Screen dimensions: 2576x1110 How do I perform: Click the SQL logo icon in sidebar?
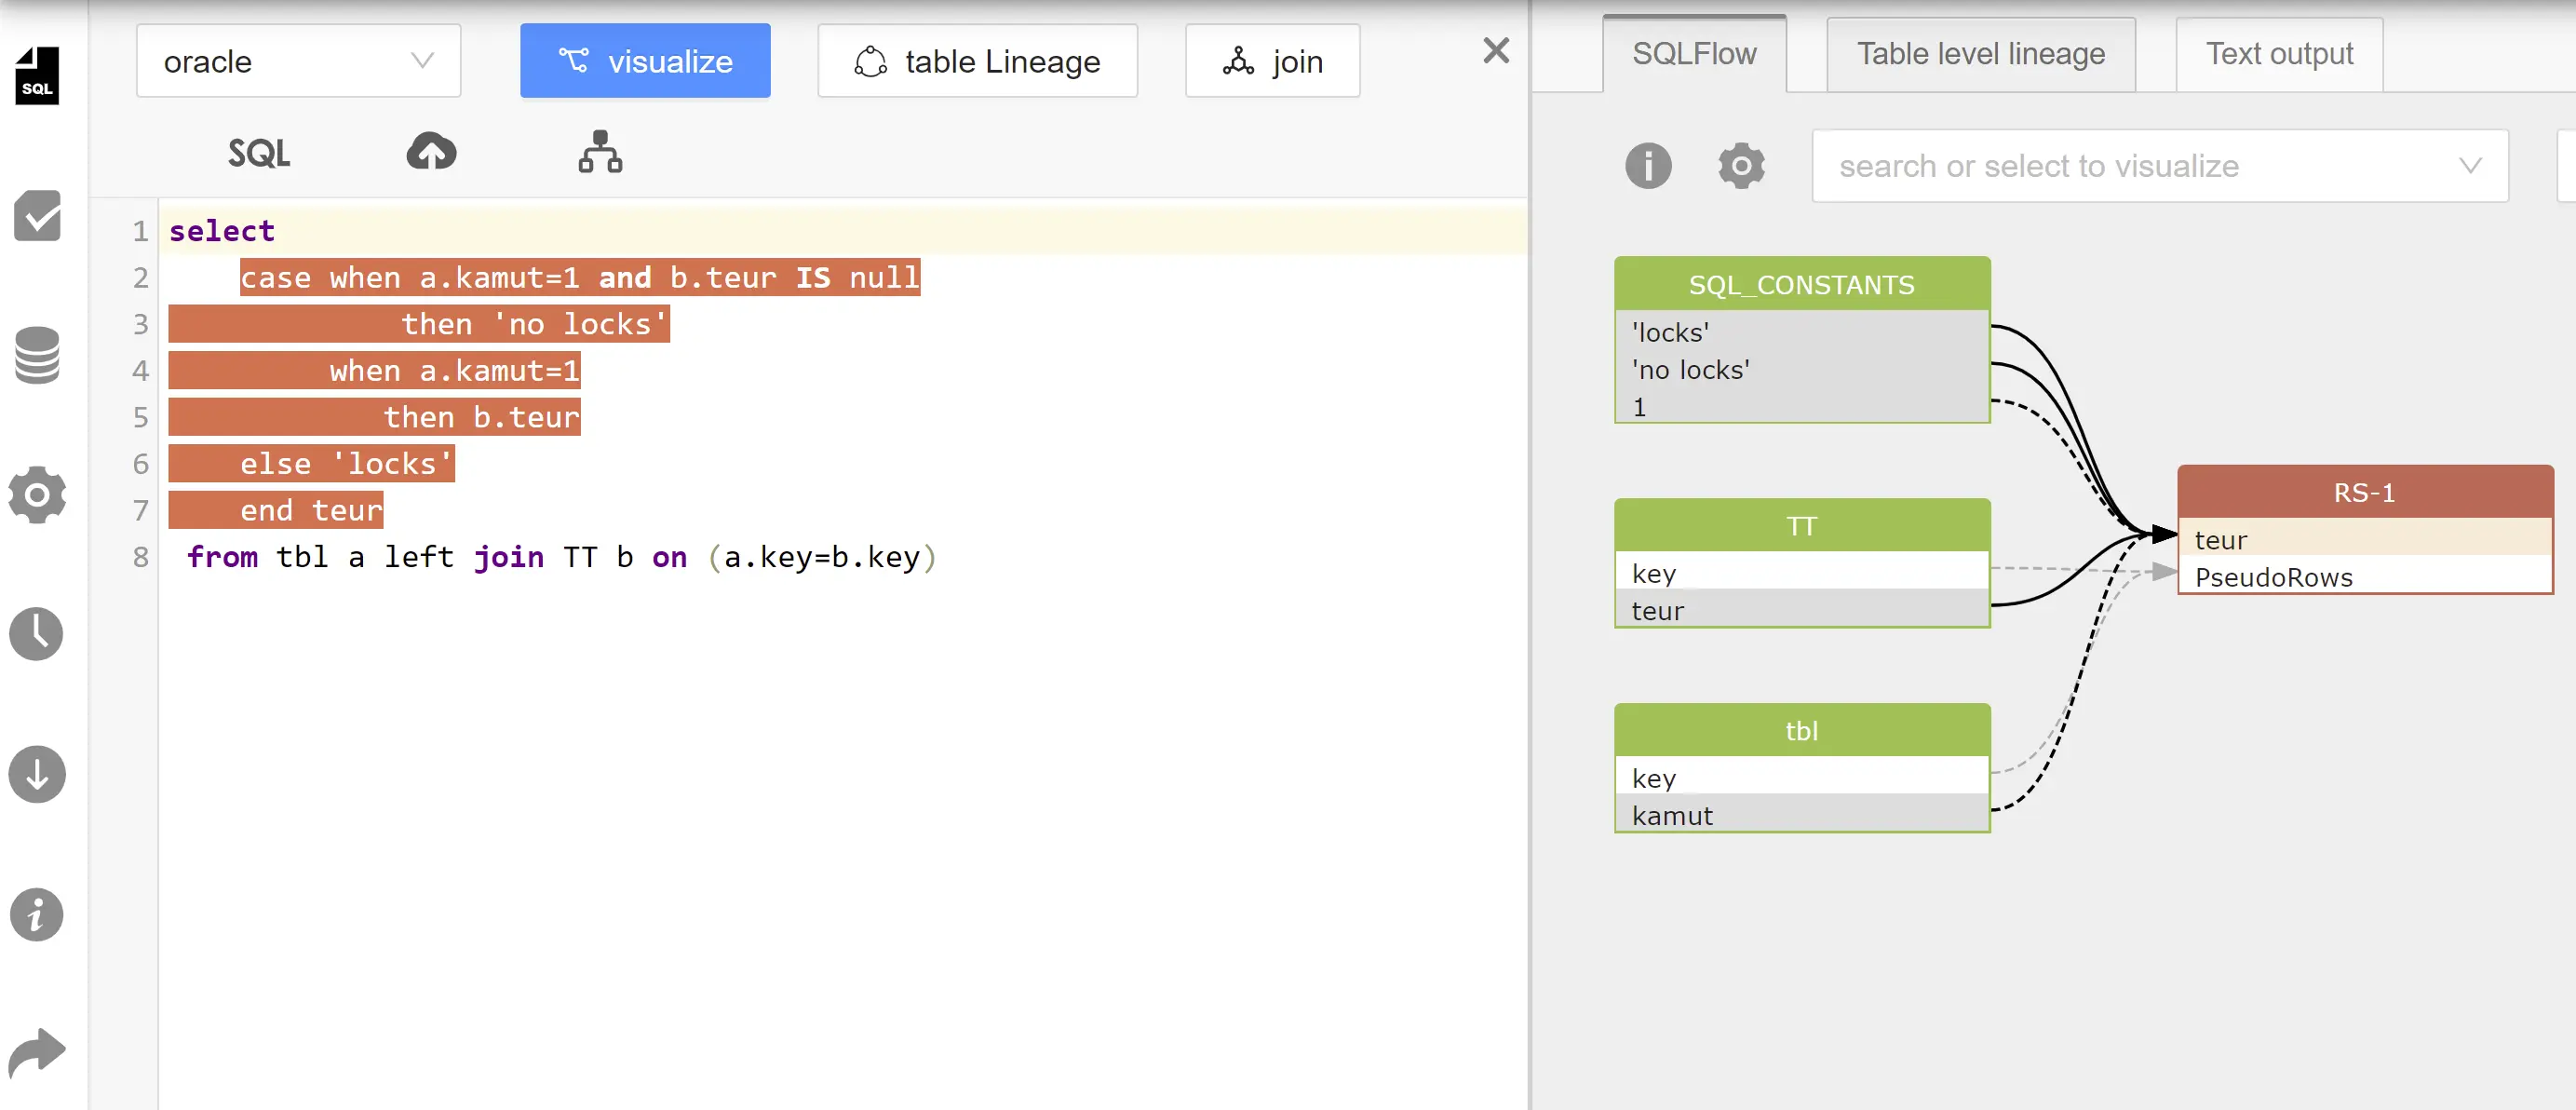pyautogui.click(x=37, y=75)
